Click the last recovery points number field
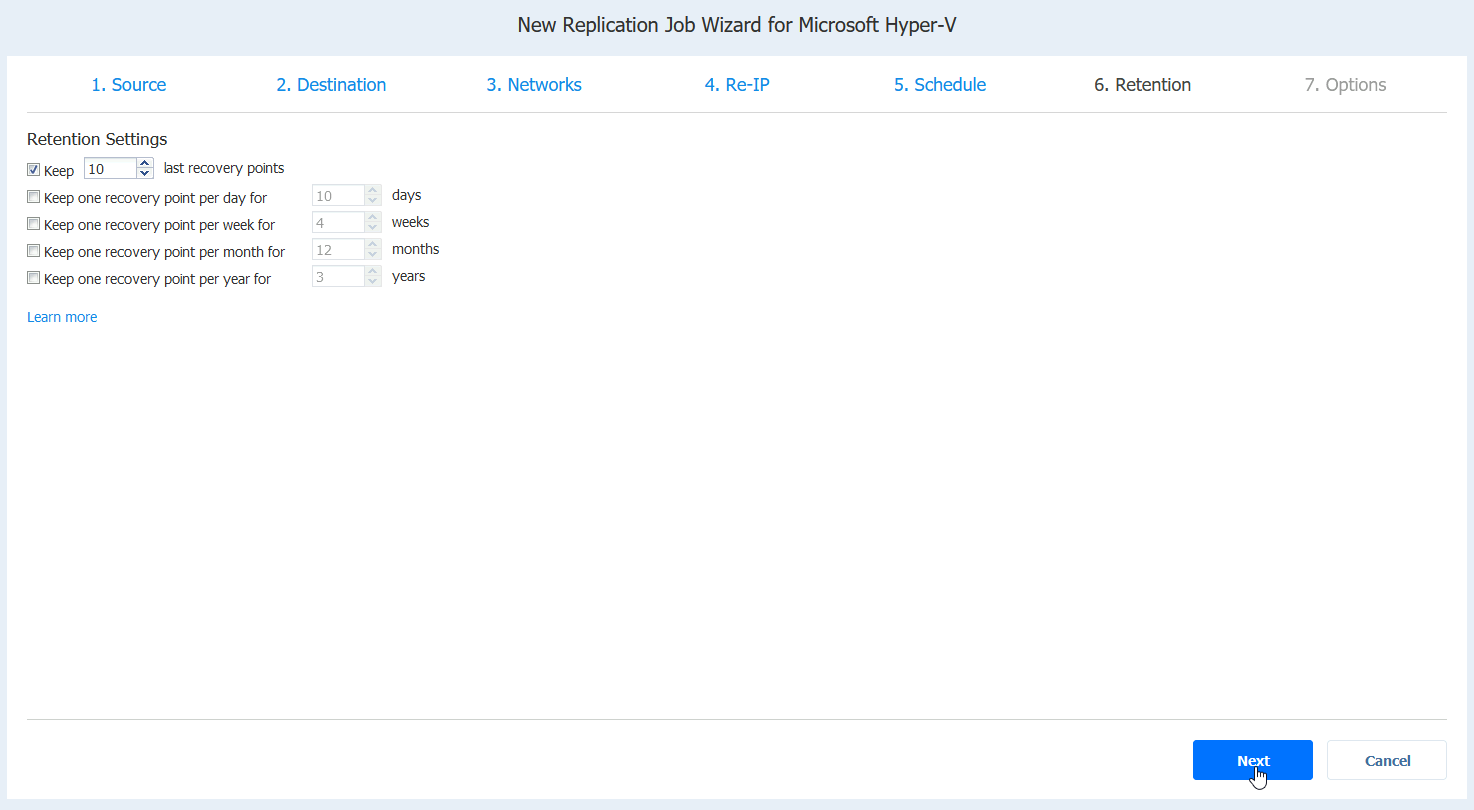Image resolution: width=1474 pixels, height=810 pixels. [x=110, y=169]
